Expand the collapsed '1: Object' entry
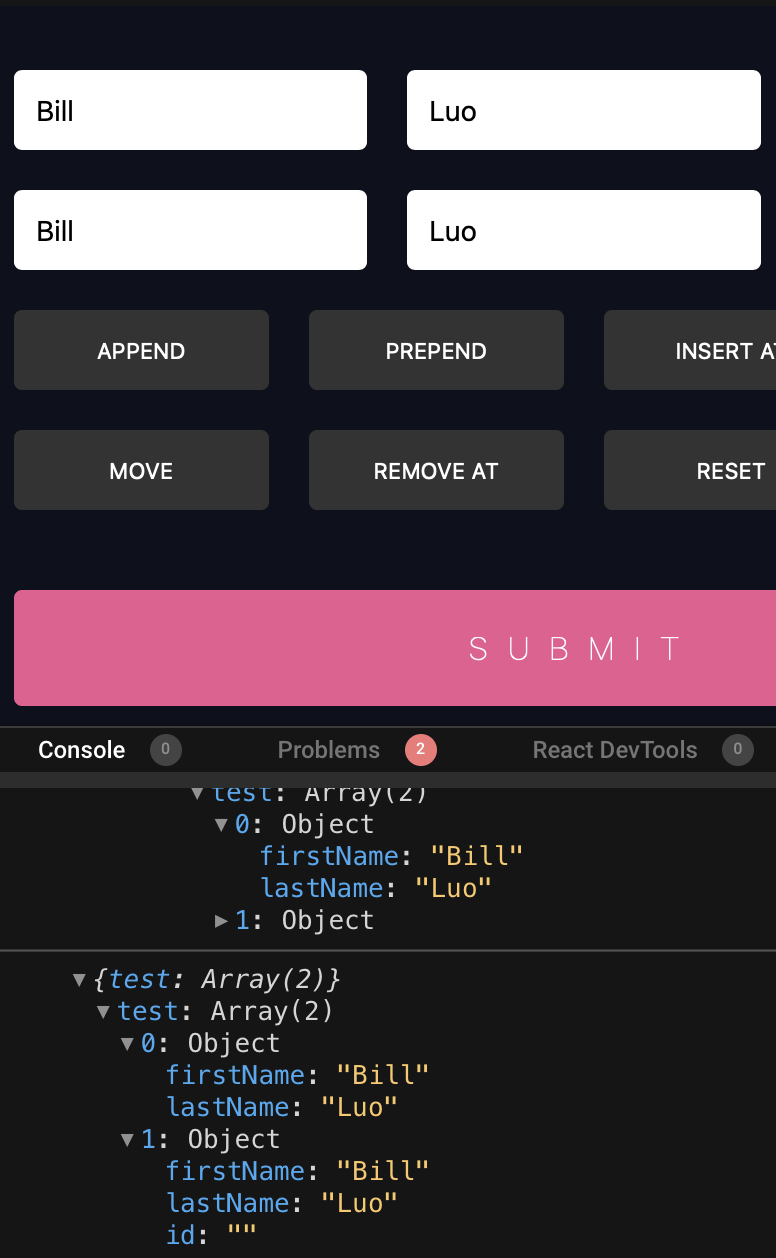 (x=221, y=920)
